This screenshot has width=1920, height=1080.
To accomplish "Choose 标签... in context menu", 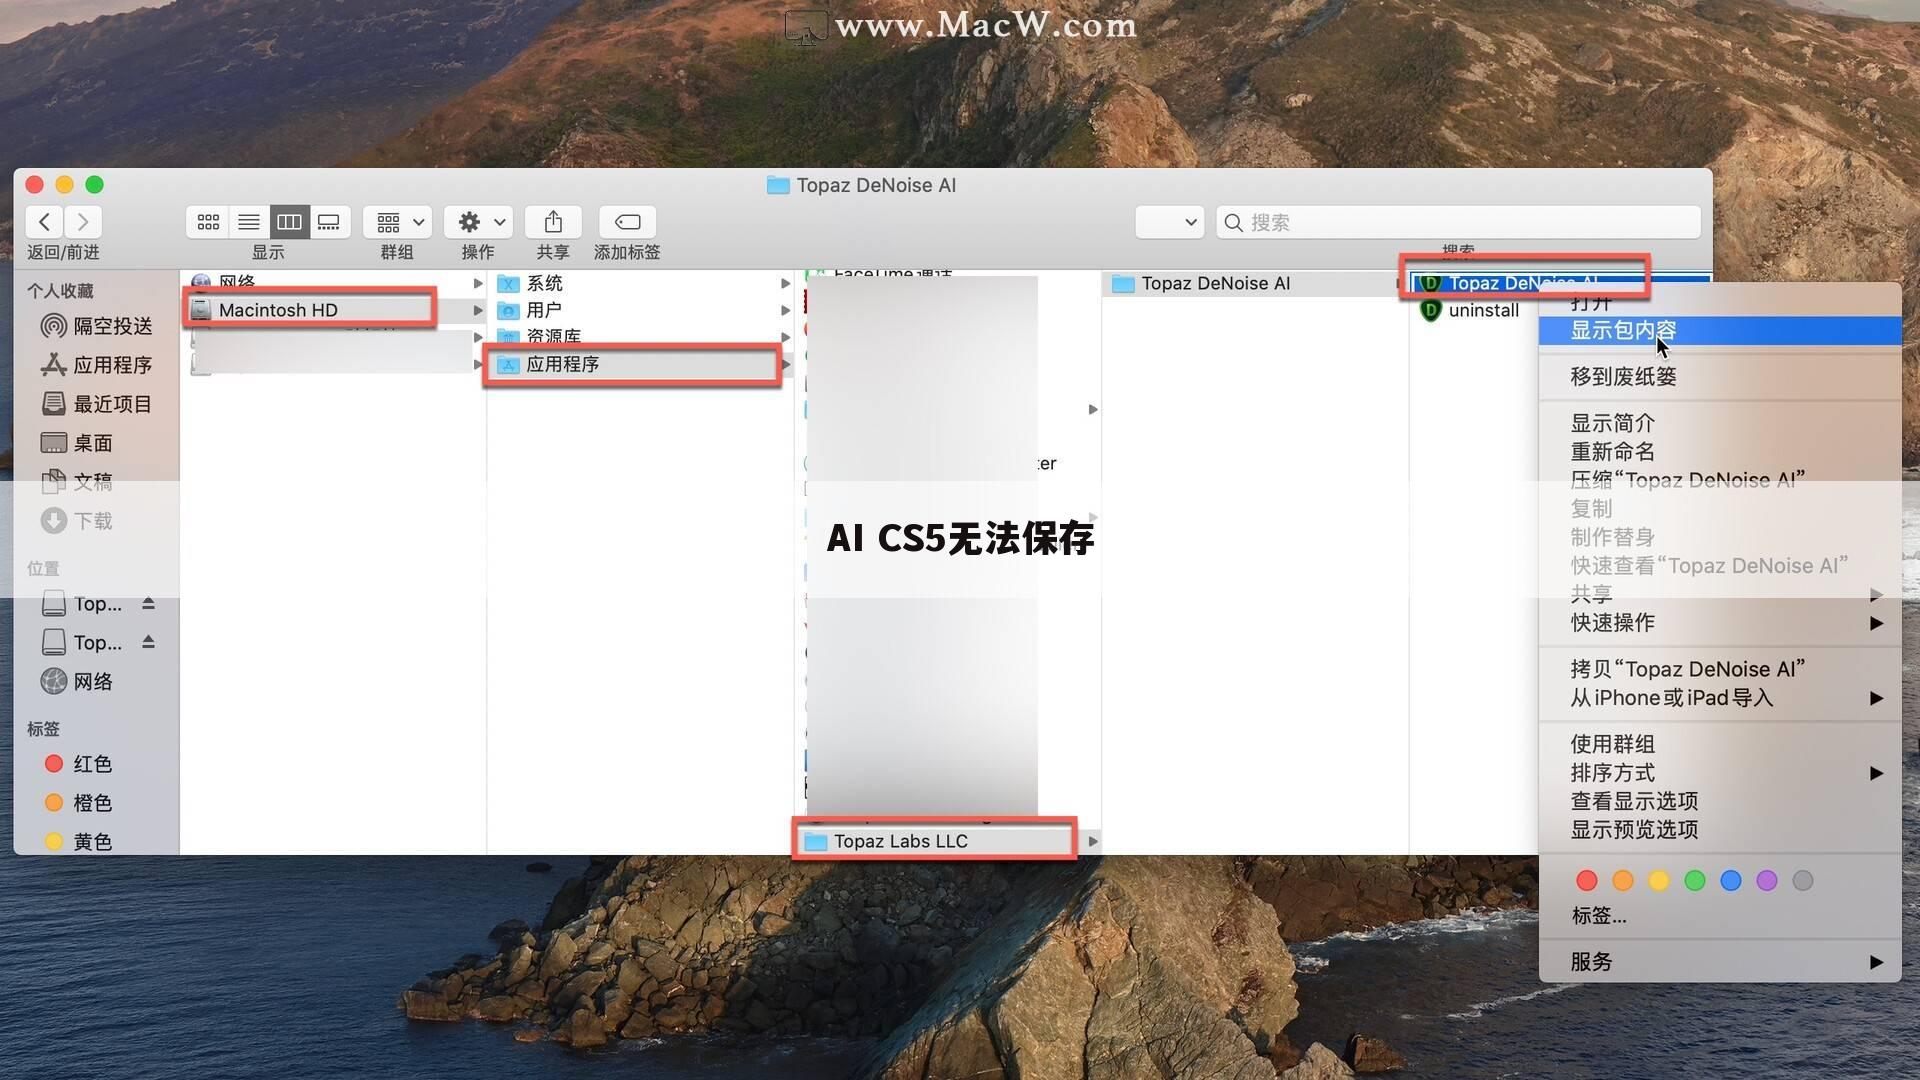I will coord(1720,916).
